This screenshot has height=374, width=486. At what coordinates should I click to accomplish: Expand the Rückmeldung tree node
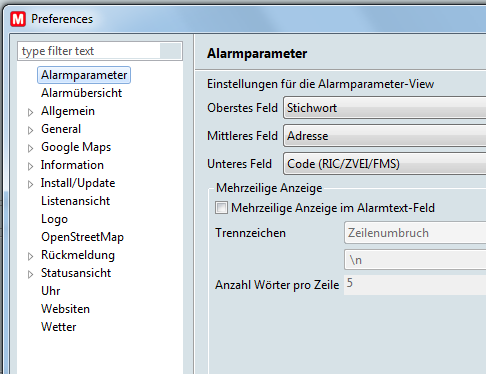tap(30, 256)
